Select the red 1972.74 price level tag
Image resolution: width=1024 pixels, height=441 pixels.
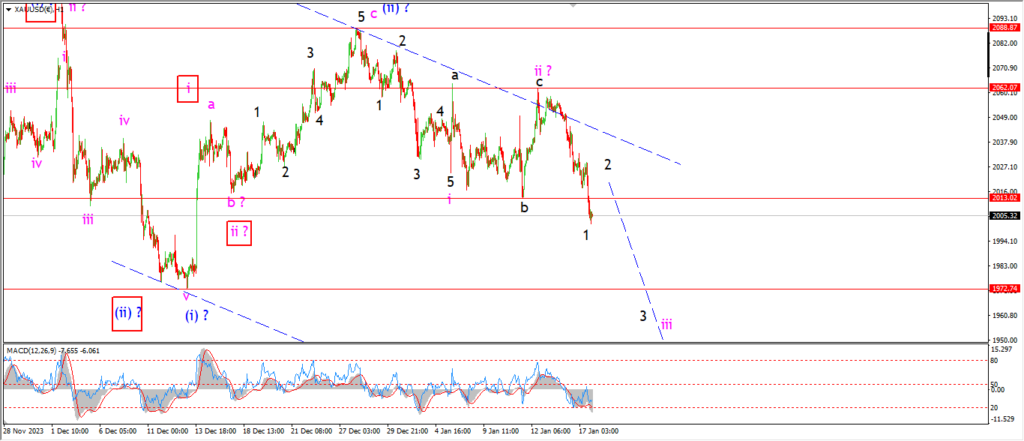click(1006, 288)
